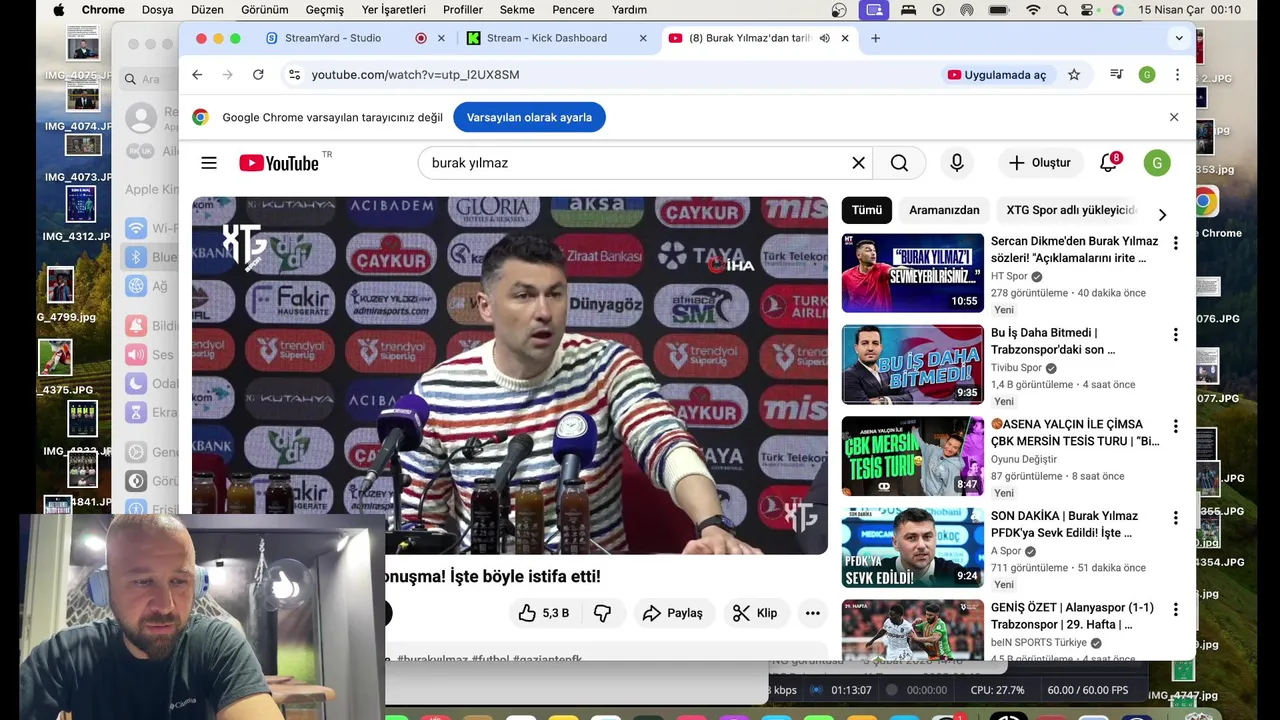1280x720 pixels.
Task: Reload the page in Chrome
Action: point(258,75)
